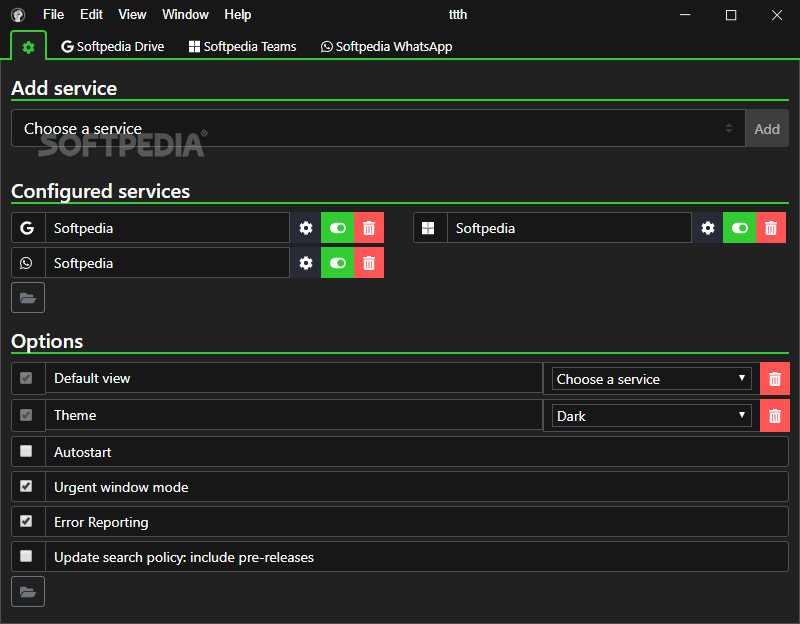The width and height of the screenshot is (800, 624).
Task: Open Default view Choose a service dropdown
Action: 652,379
